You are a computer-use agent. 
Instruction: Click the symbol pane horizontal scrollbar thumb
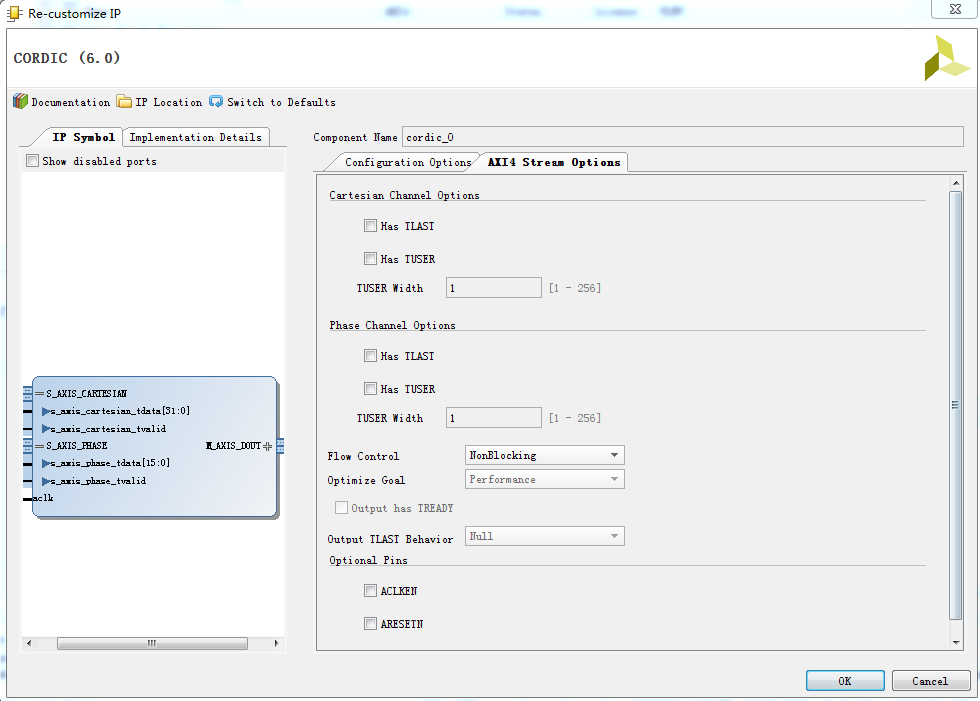[152, 643]
